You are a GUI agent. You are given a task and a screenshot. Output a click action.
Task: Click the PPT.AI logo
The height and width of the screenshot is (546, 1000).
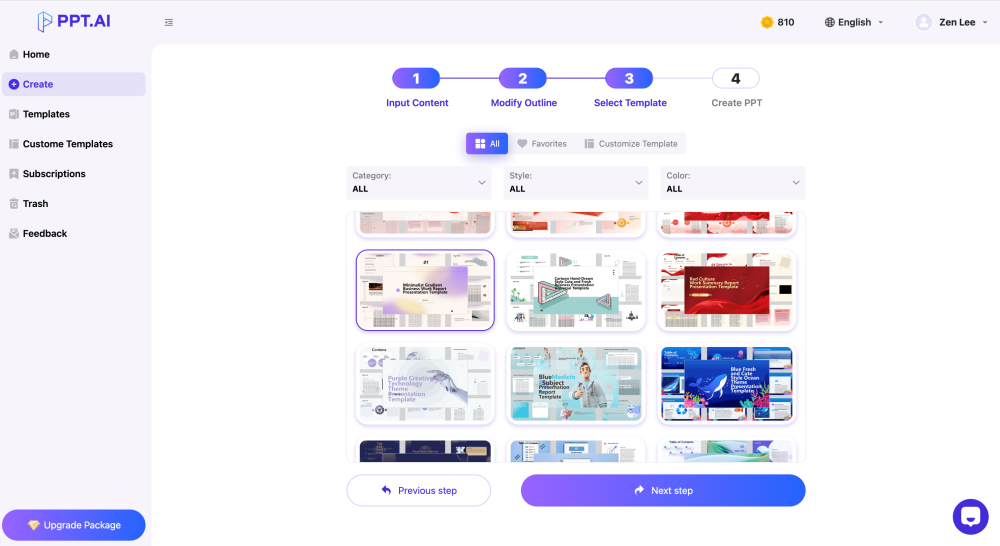(x=74, y=21)
